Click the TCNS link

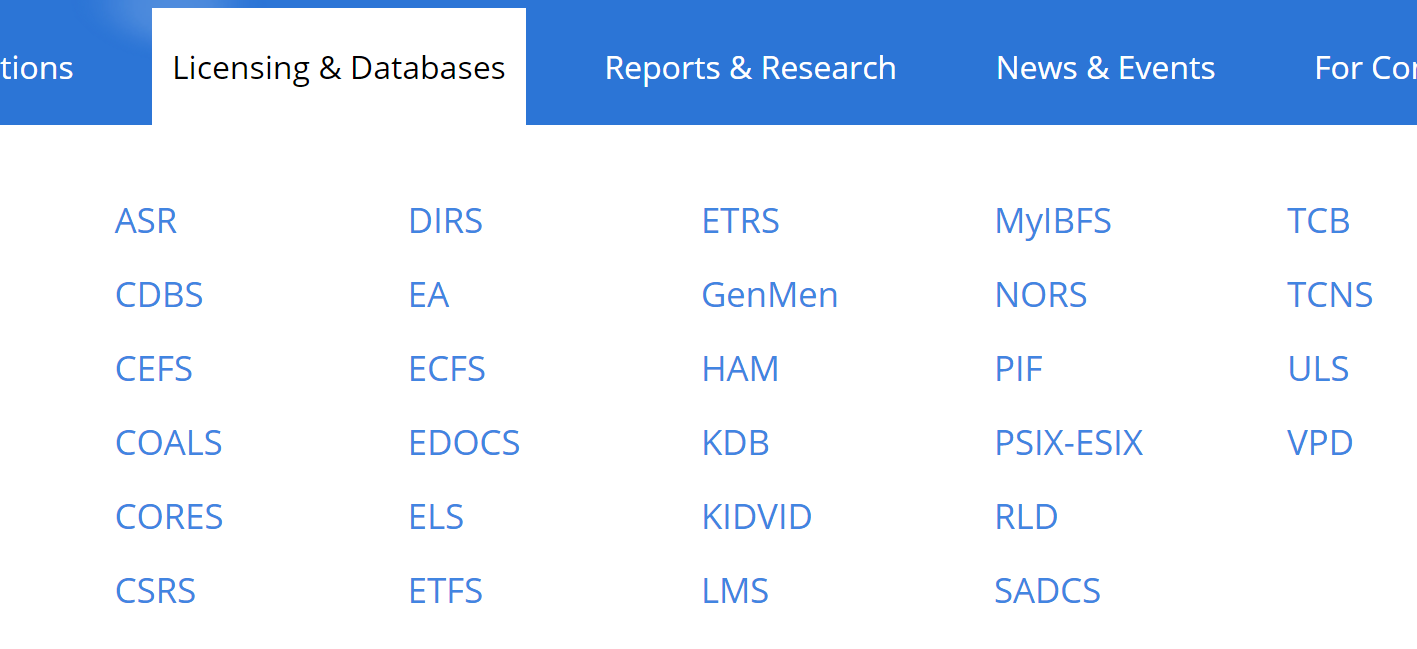click(x=1330, y=295)
